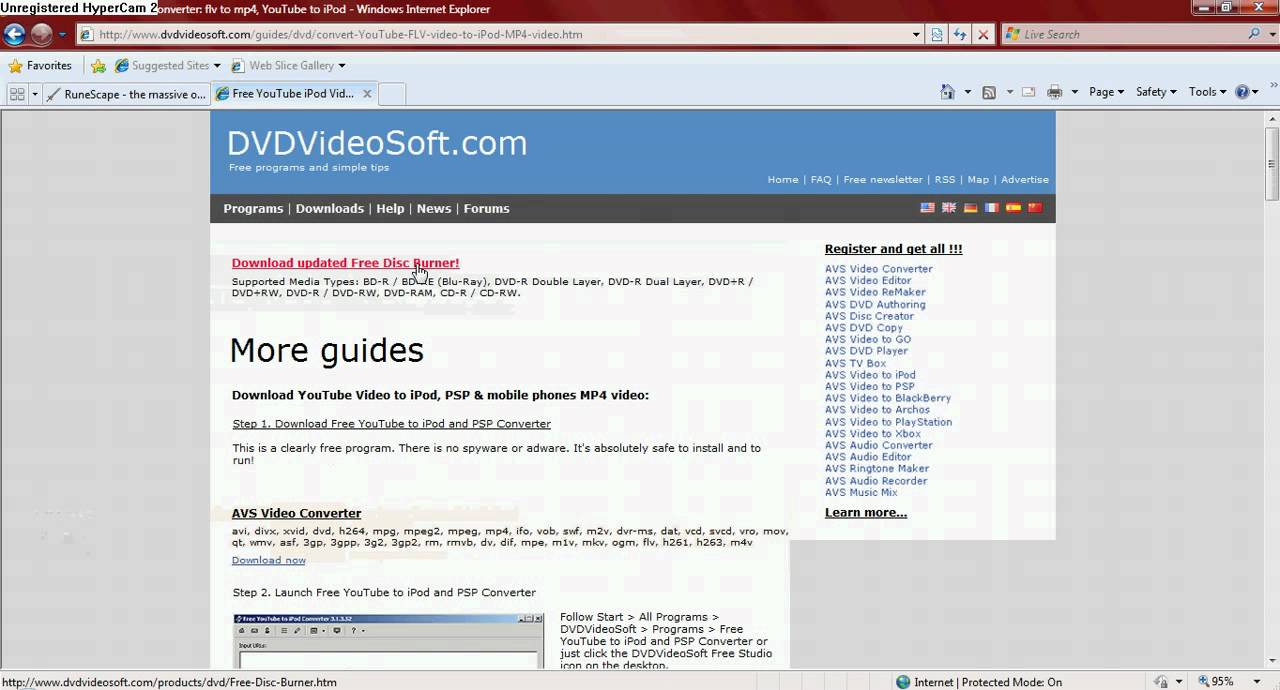Click the Home icon in command bar
This screenshot has height=690, width=1280.
click(947, 92)
